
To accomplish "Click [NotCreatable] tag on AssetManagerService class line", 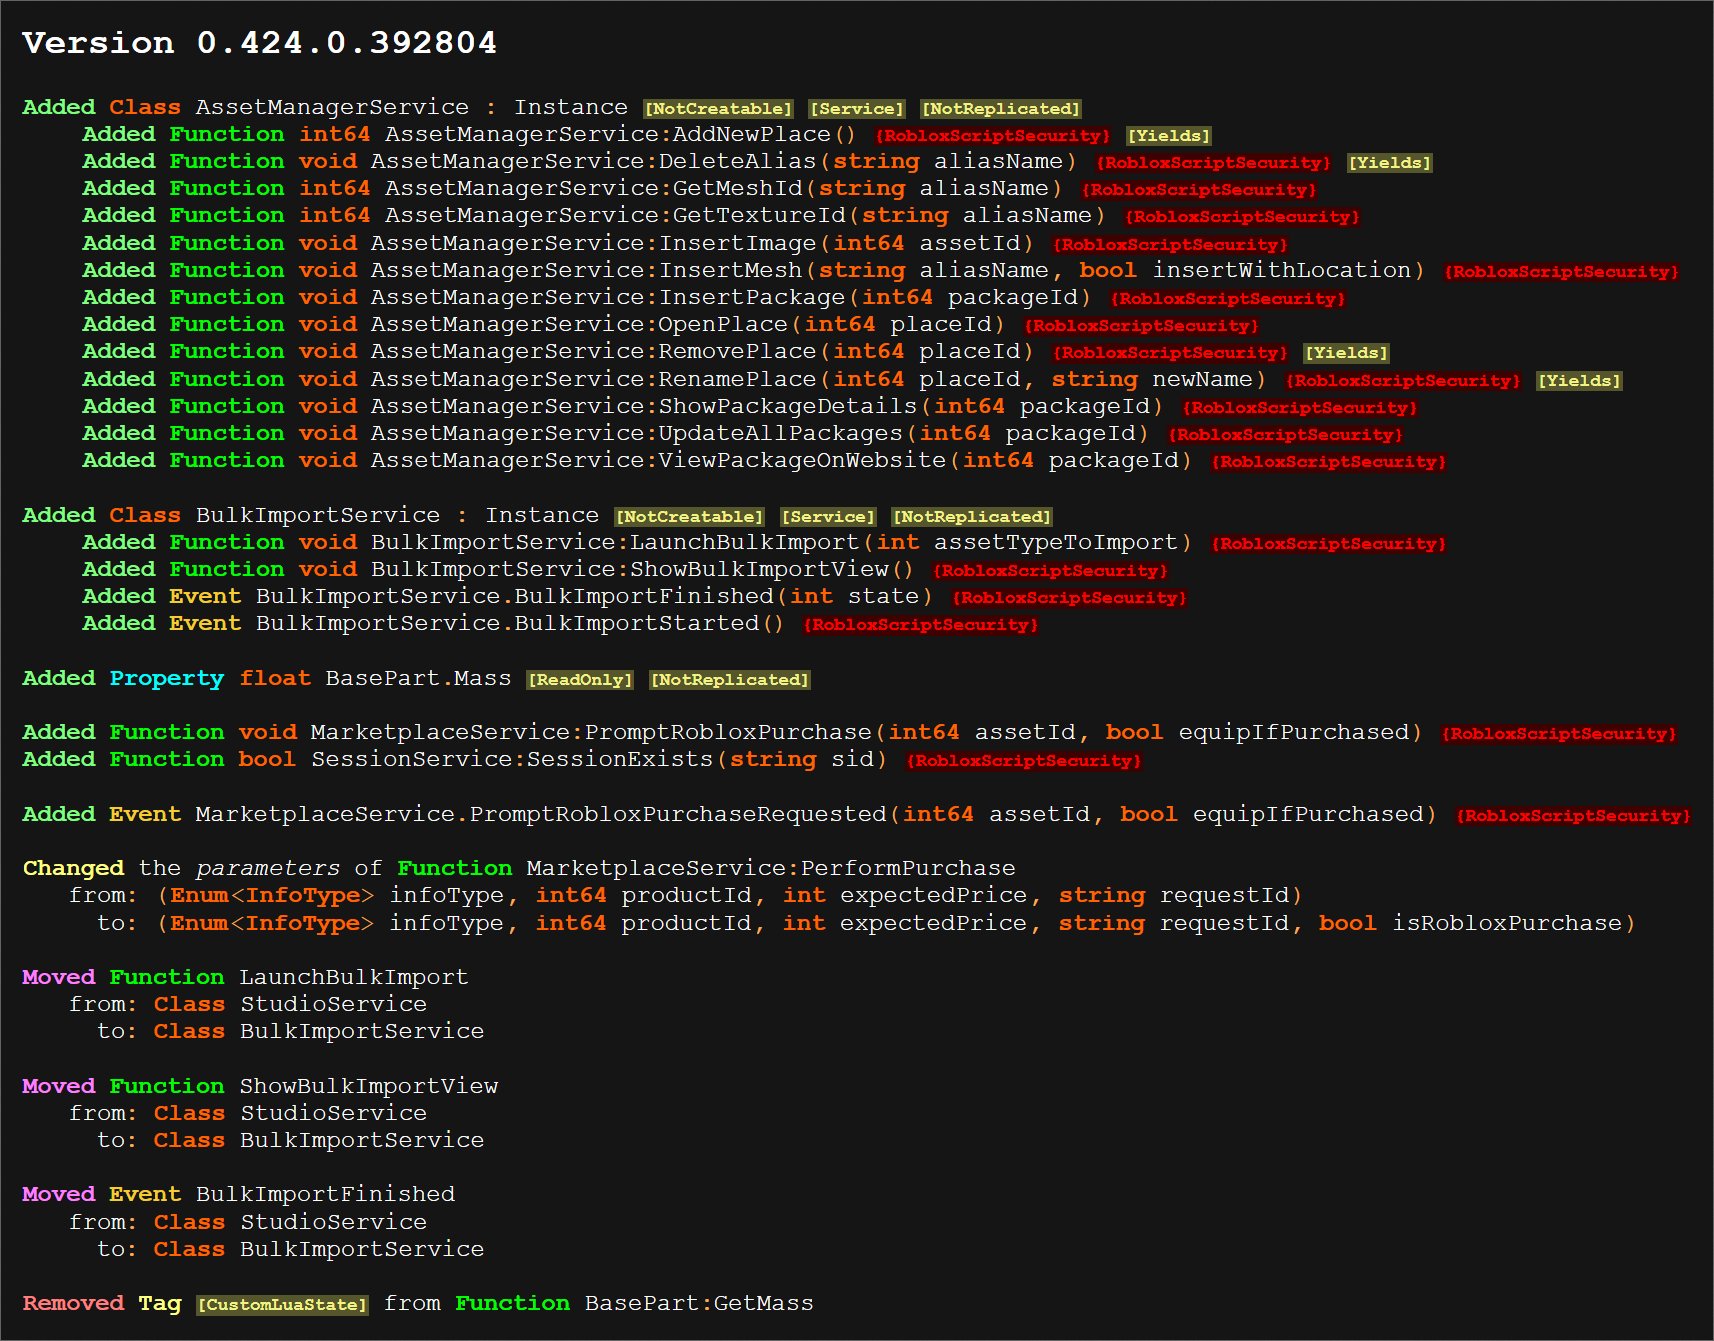I will pyautogui.click(x=718, y=109).
